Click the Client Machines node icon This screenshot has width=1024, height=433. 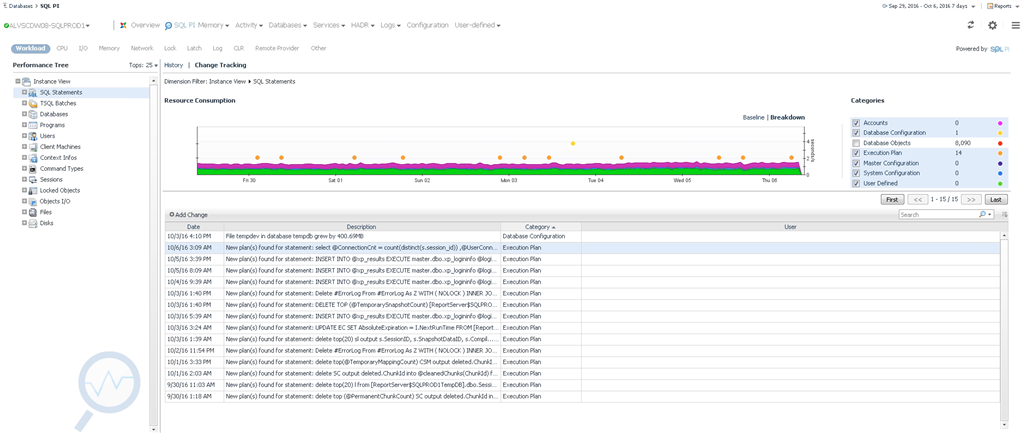point(33,147)
